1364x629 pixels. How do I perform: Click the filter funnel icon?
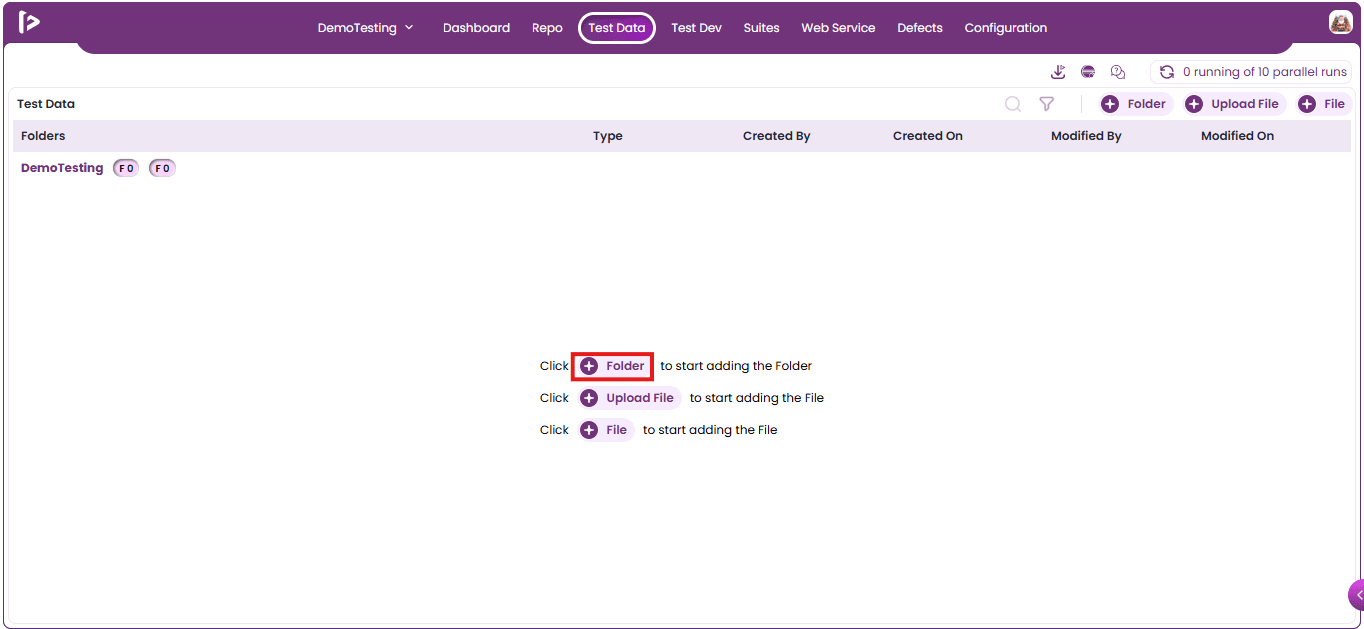click(x=1047, y=104)
